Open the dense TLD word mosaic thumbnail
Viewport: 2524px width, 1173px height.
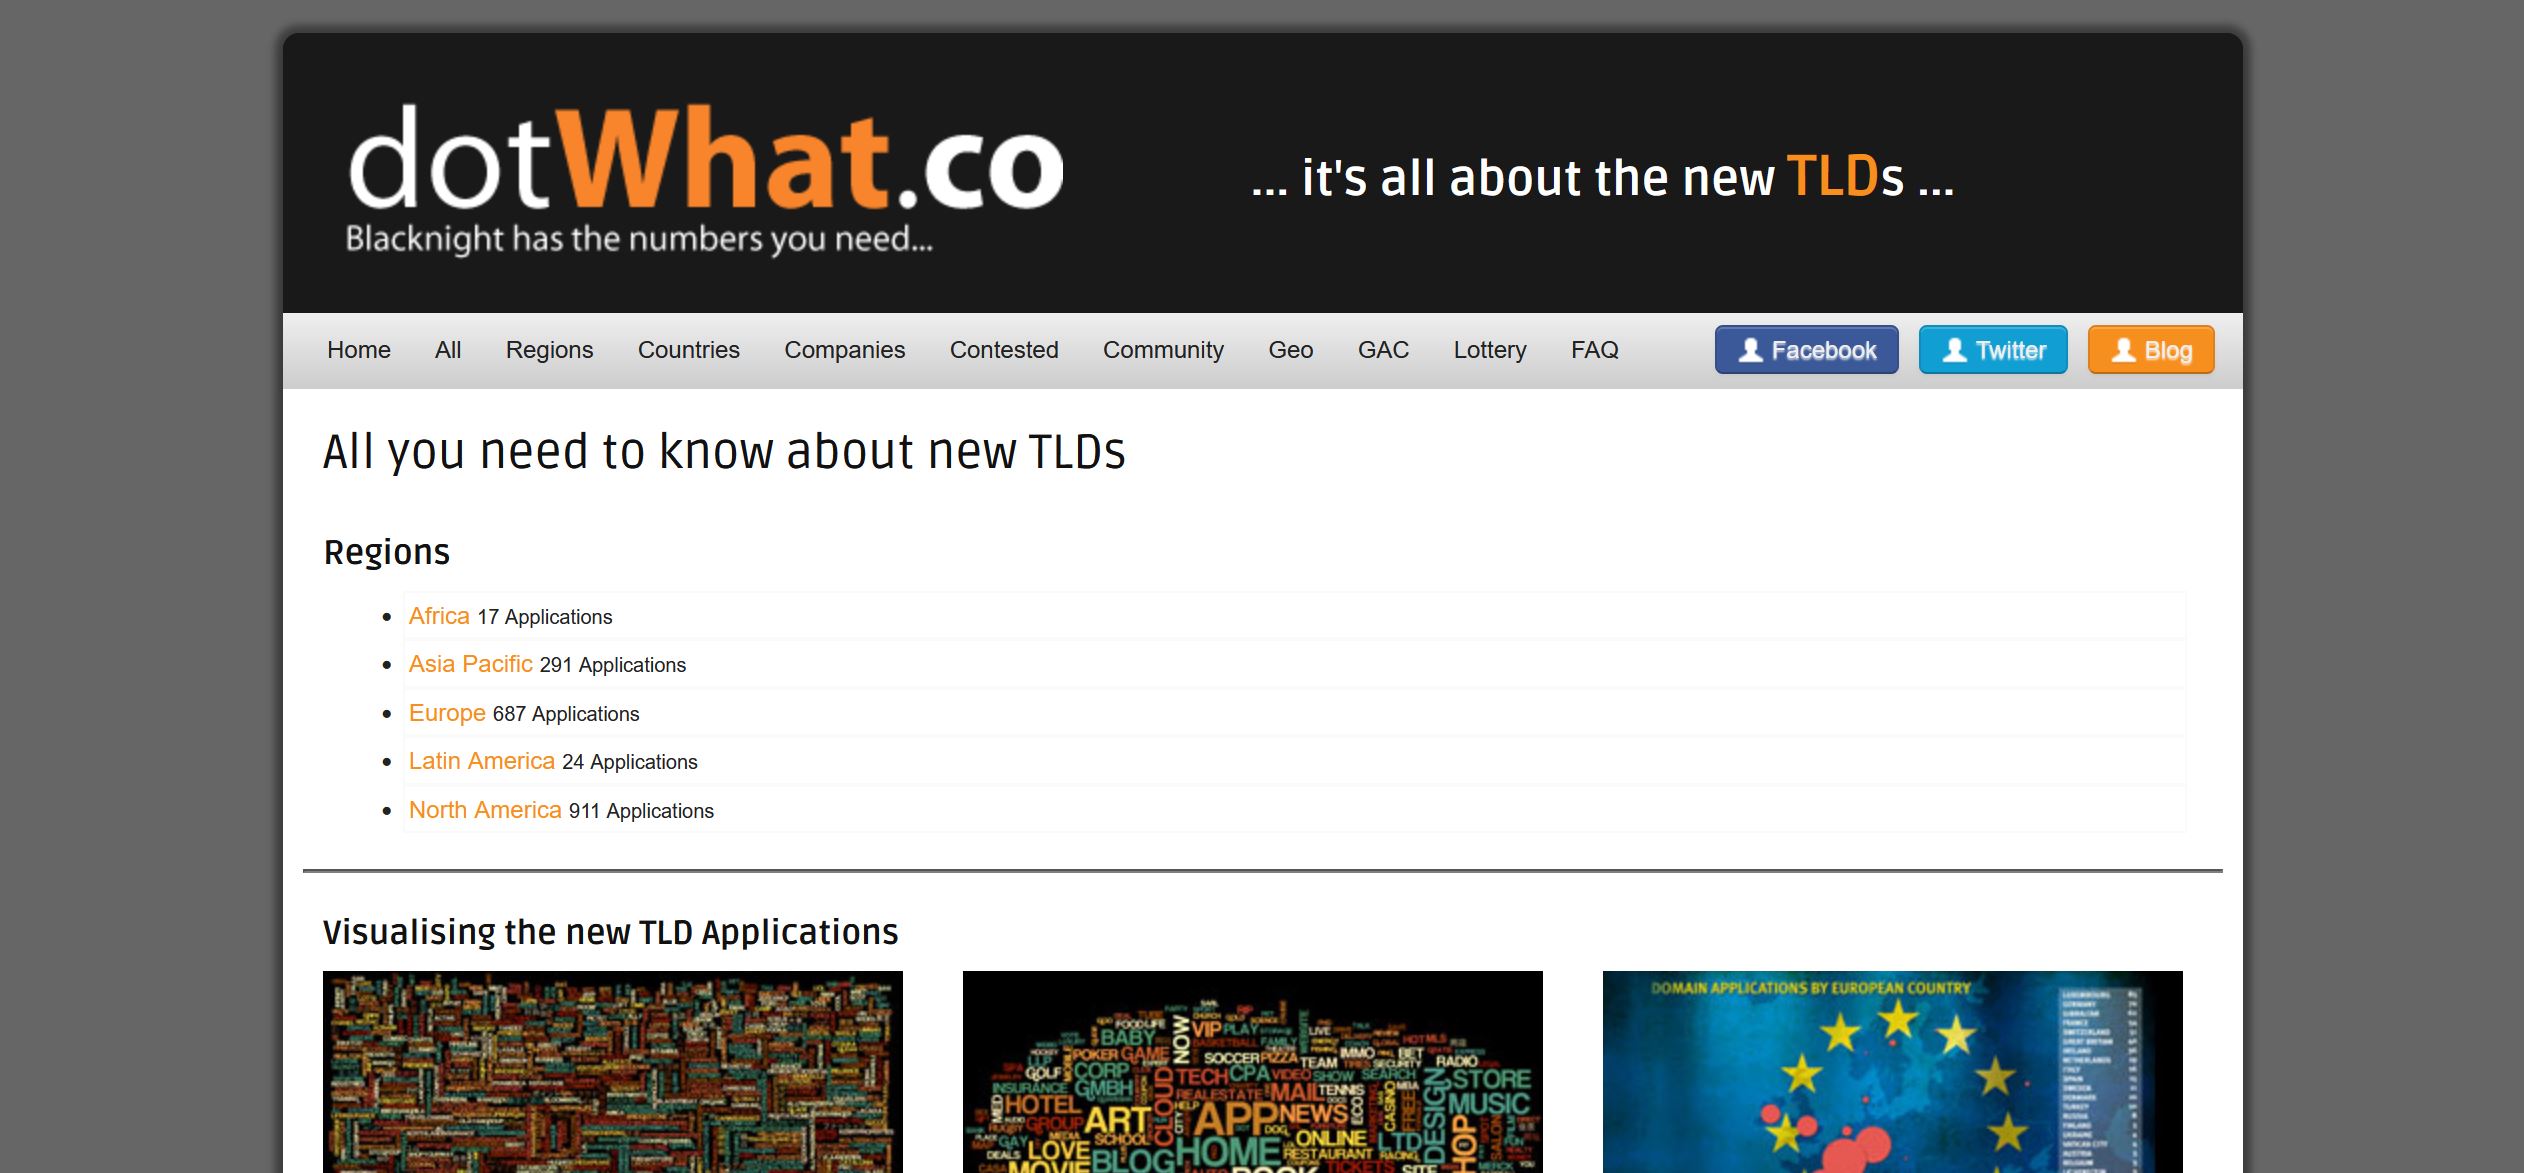tap(613, 1072)
